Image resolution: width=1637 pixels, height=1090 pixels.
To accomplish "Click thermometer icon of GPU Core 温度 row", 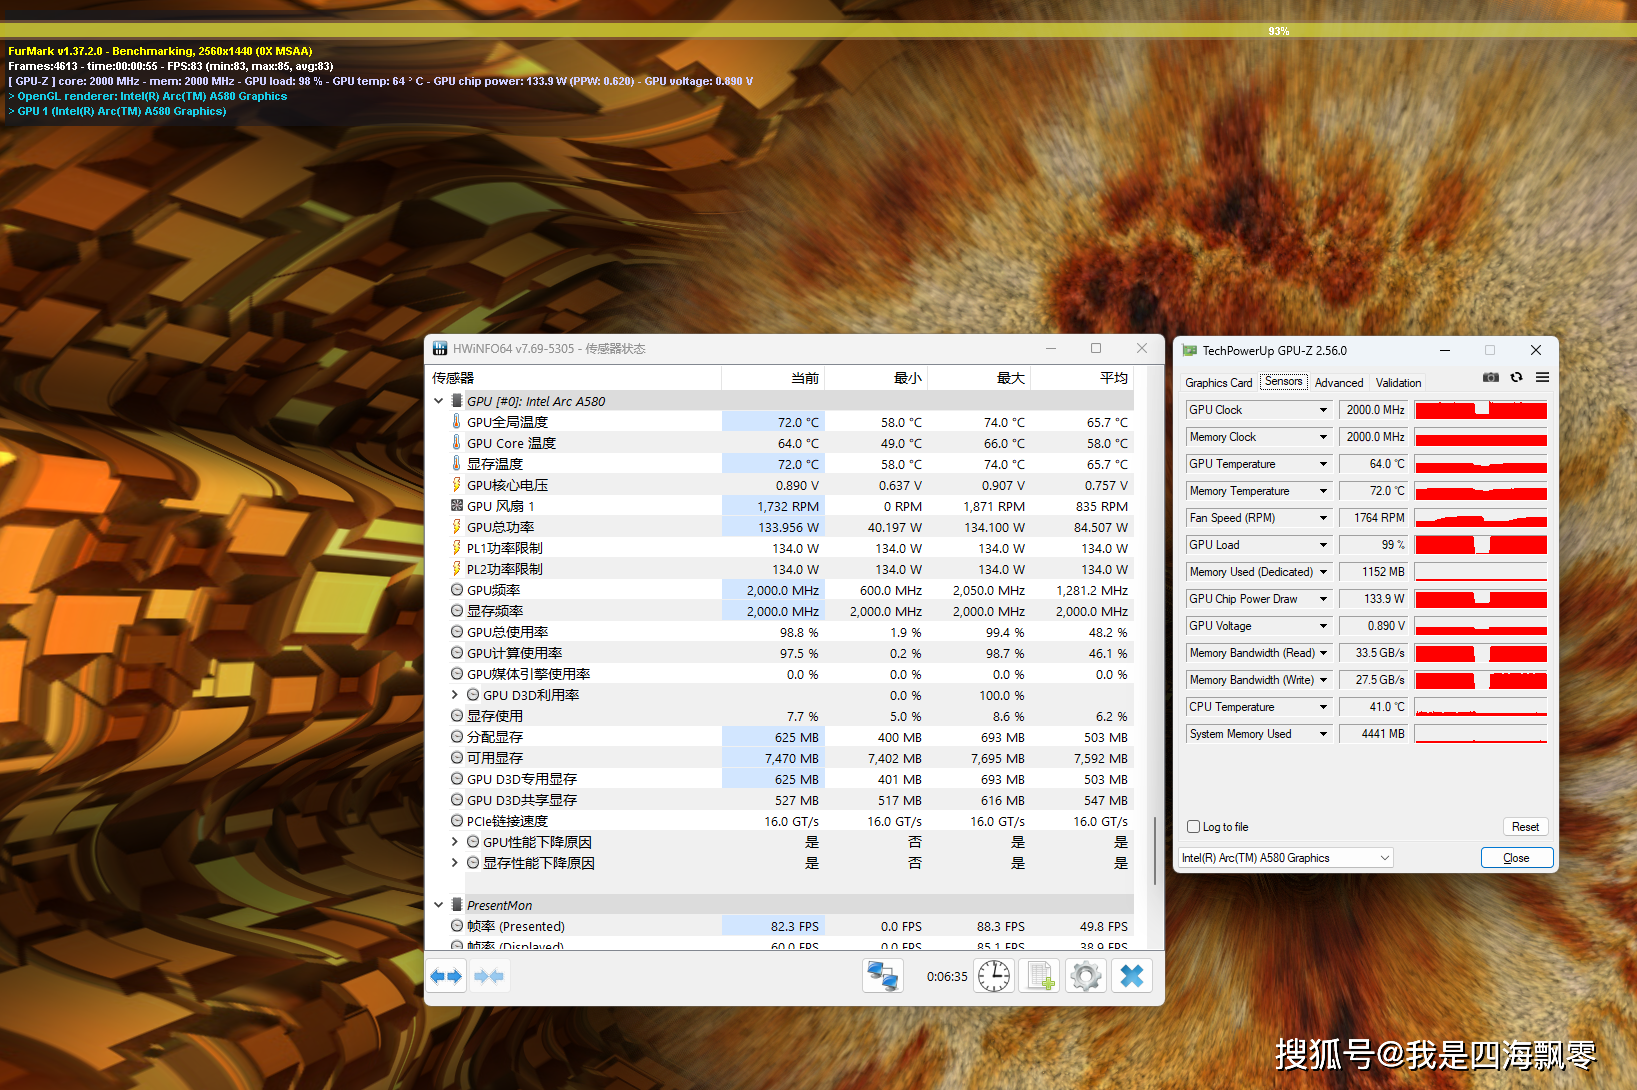I will click(x=456, y=443).
